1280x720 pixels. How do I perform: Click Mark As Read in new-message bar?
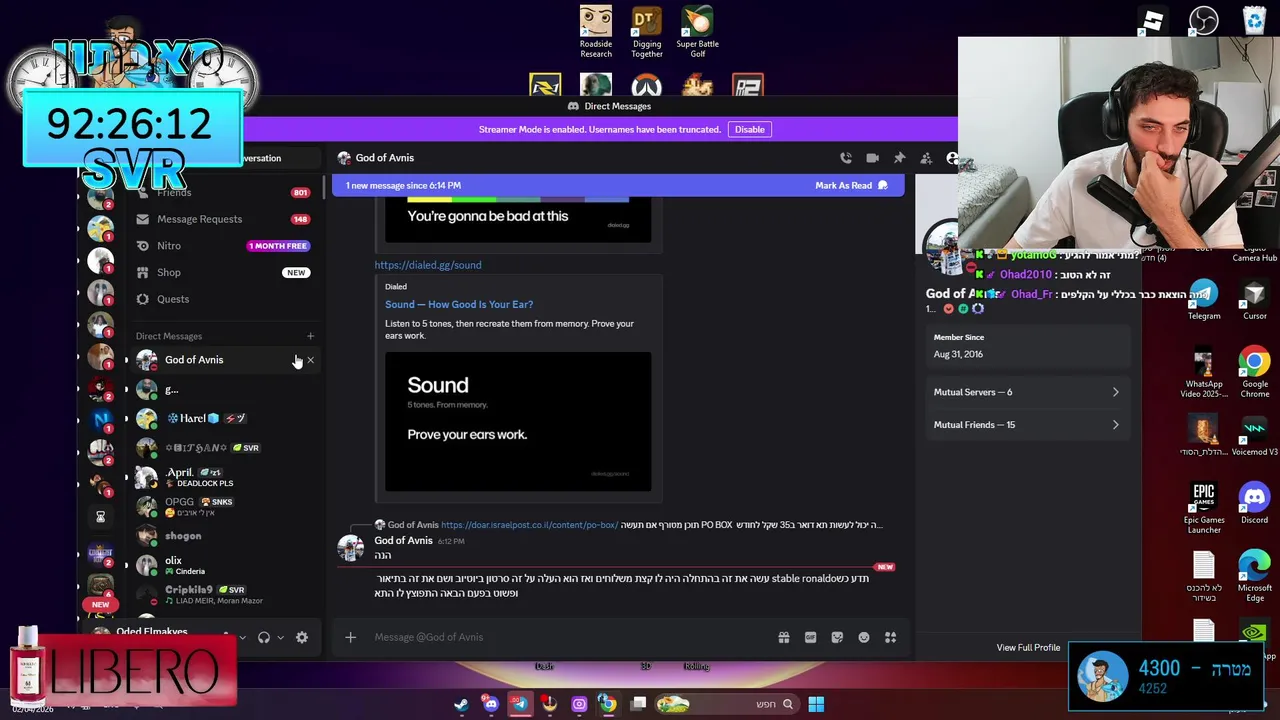(x=851, y=185)
